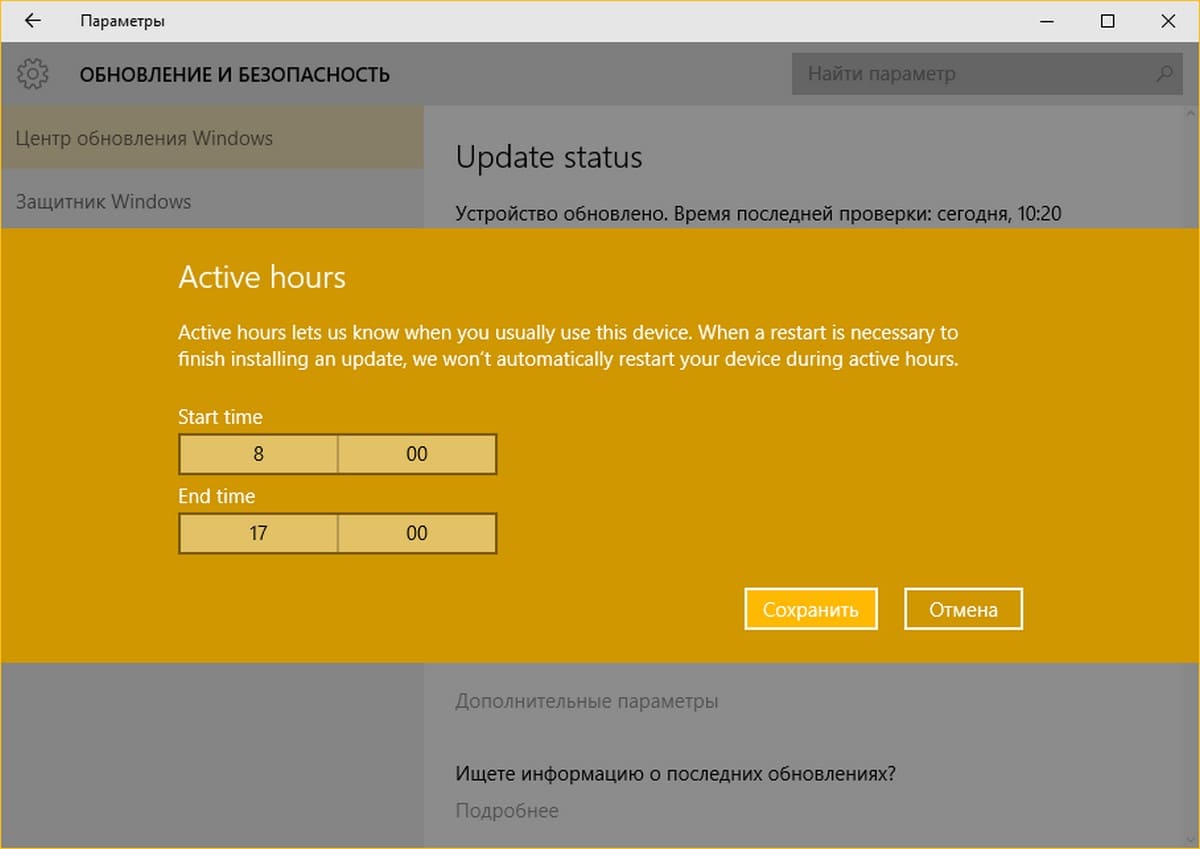
Task: Click the search magnifier icon
Action: (x=1164, y=74)
